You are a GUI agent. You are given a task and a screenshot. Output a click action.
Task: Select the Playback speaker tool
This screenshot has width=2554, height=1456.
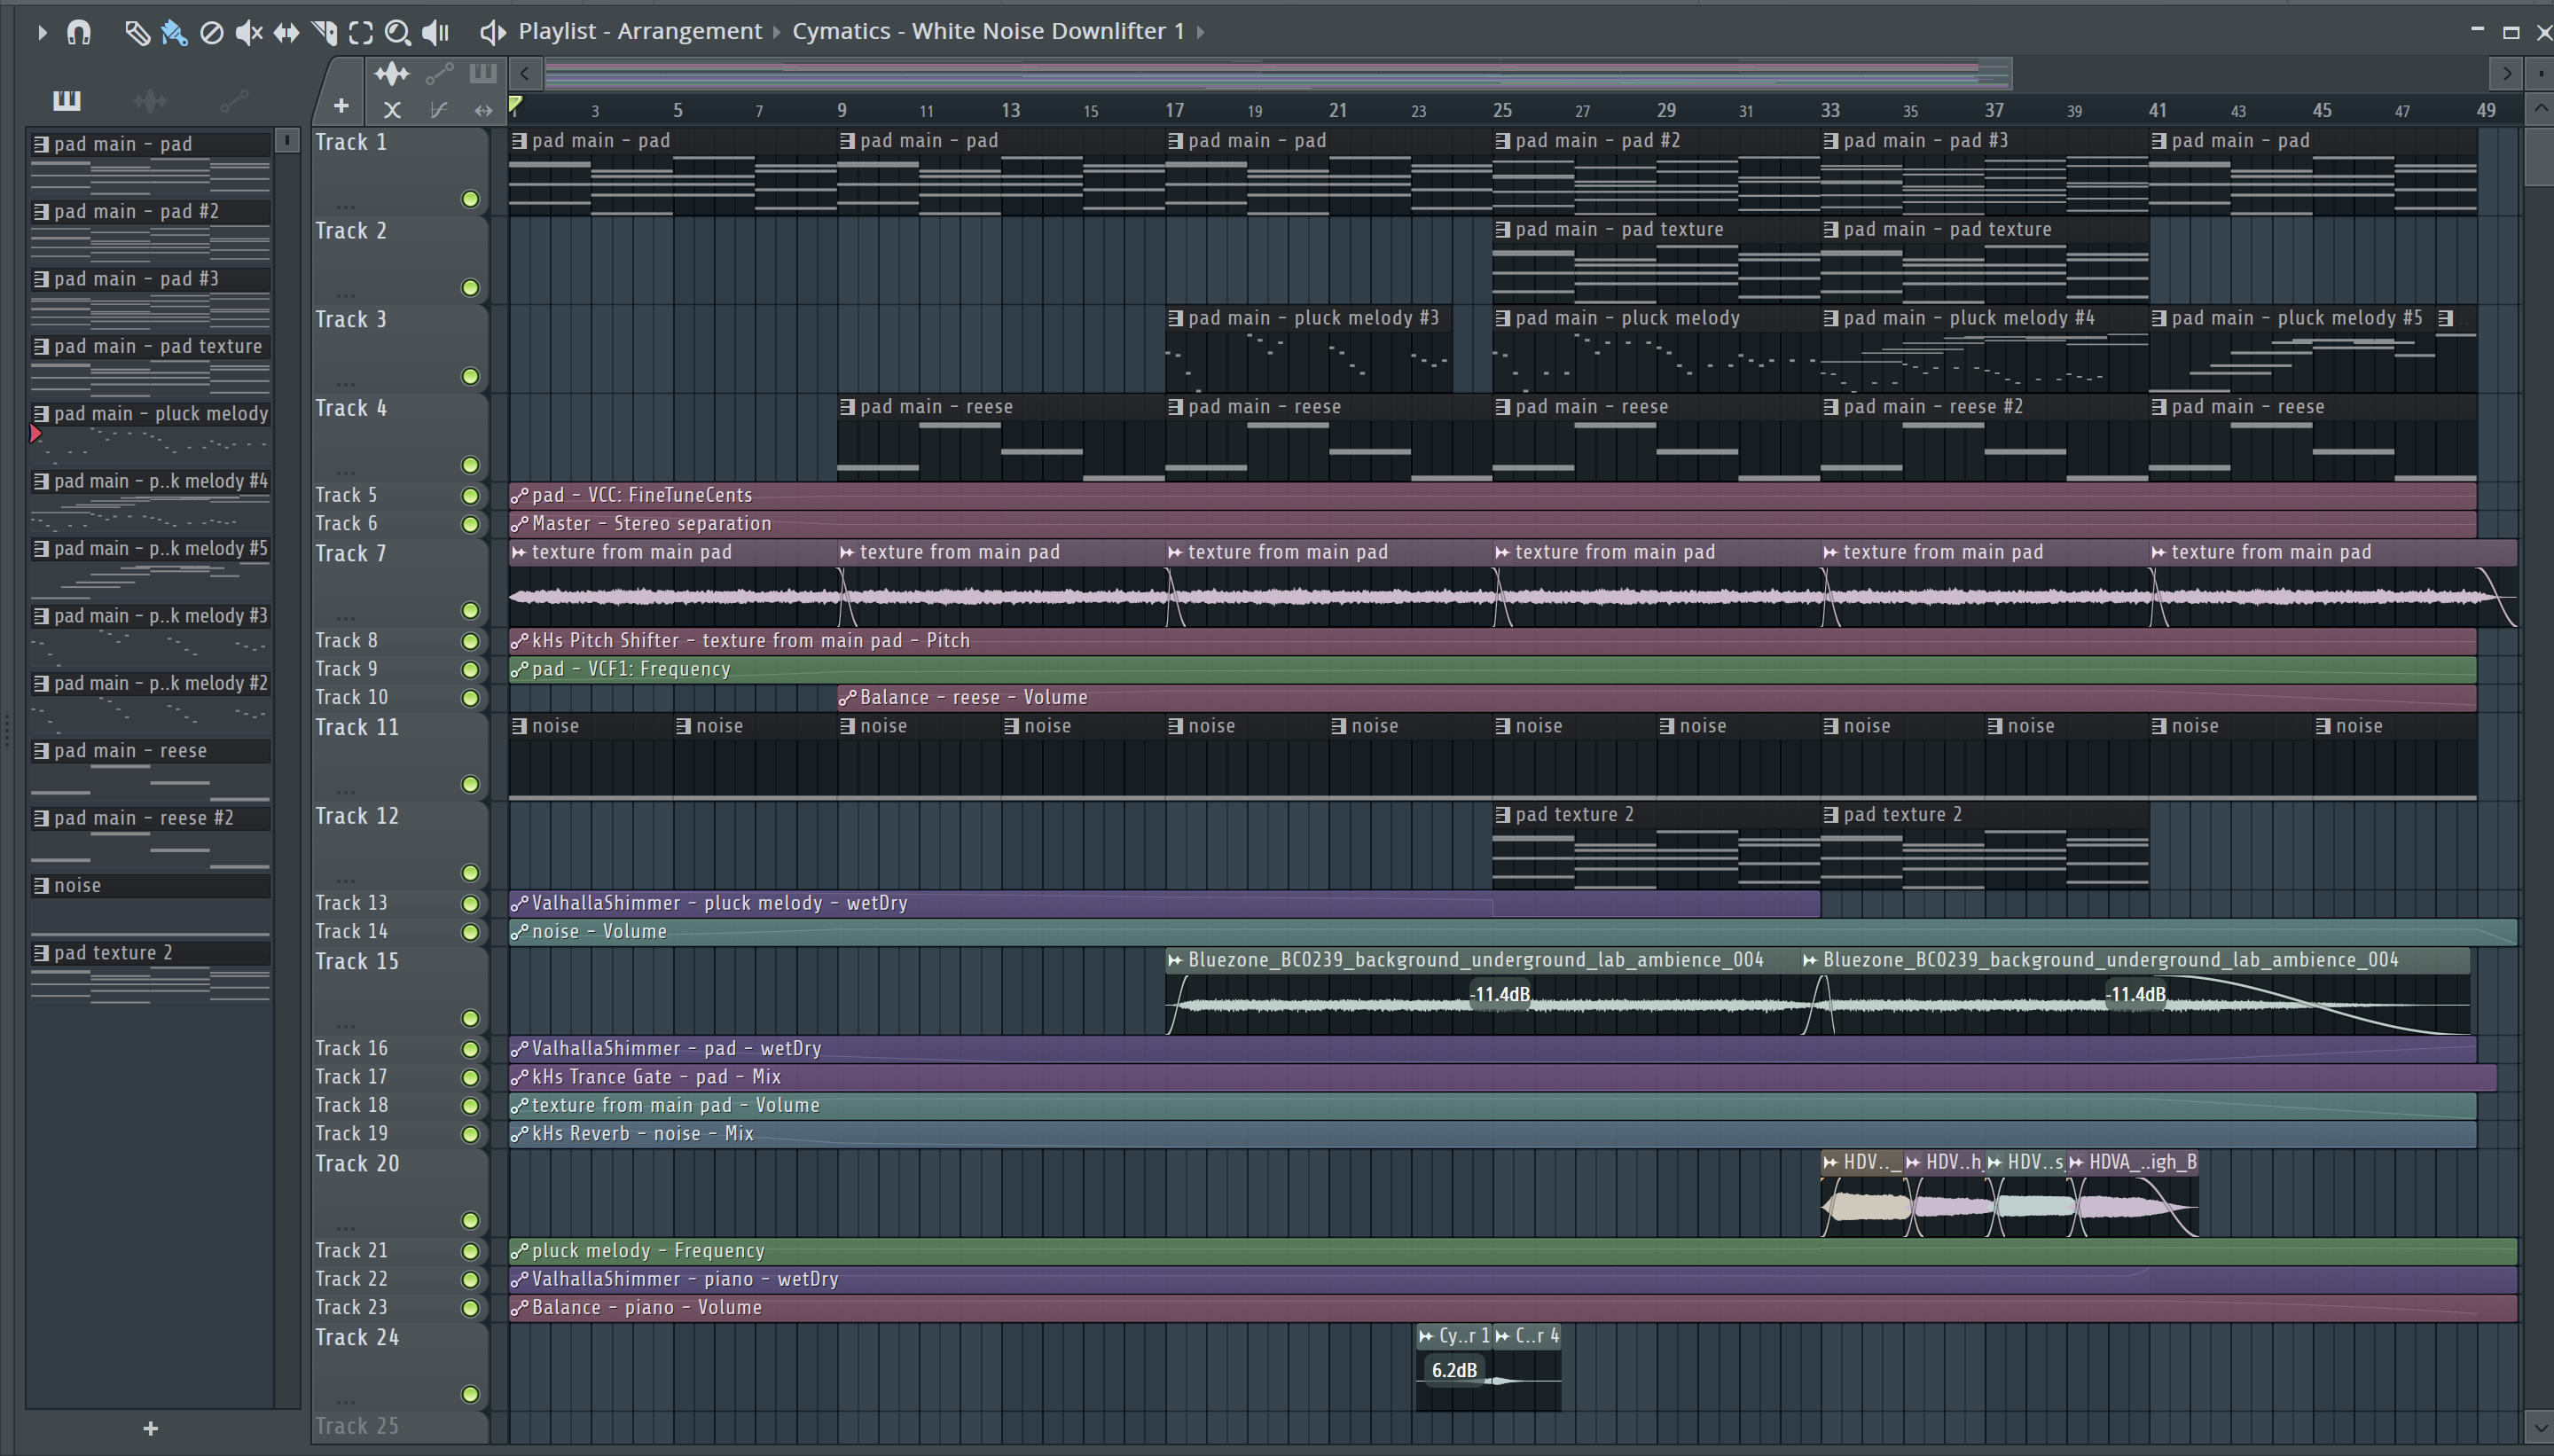435,32
